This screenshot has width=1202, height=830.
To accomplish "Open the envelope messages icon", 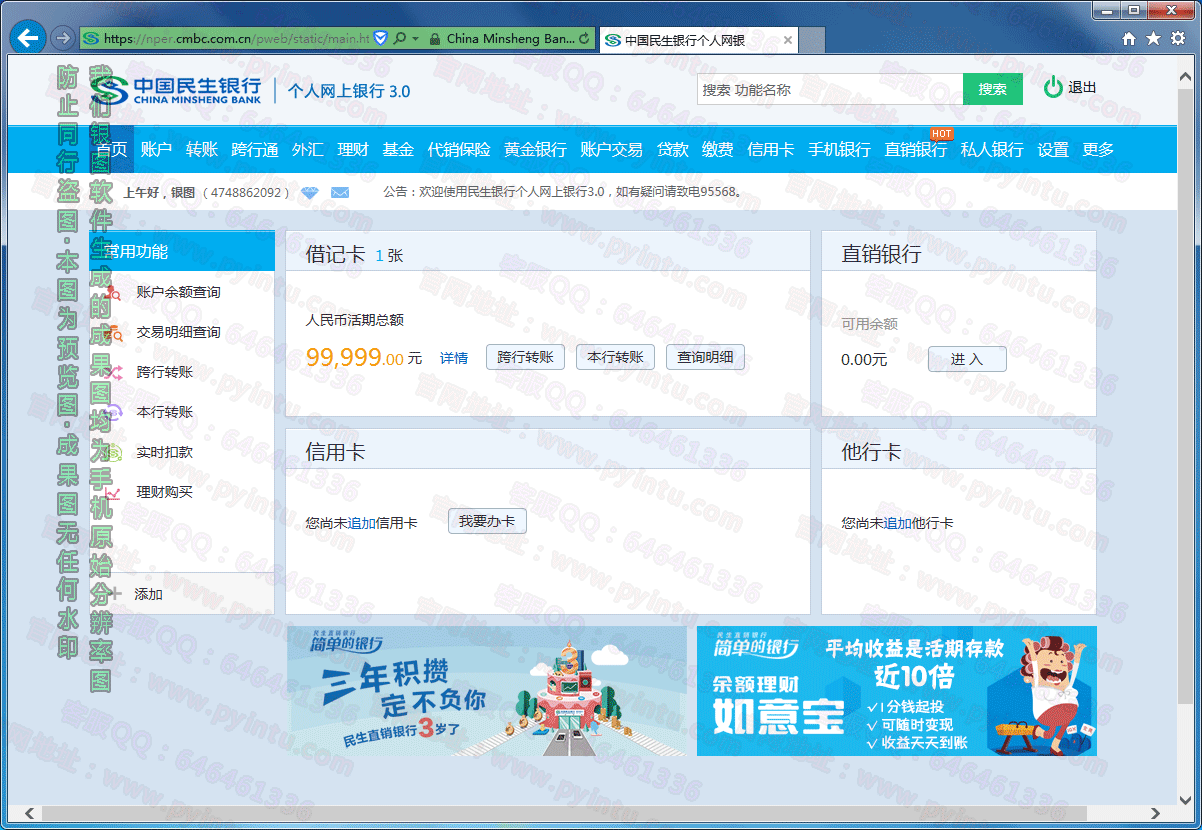I will [x=340, y=192].
